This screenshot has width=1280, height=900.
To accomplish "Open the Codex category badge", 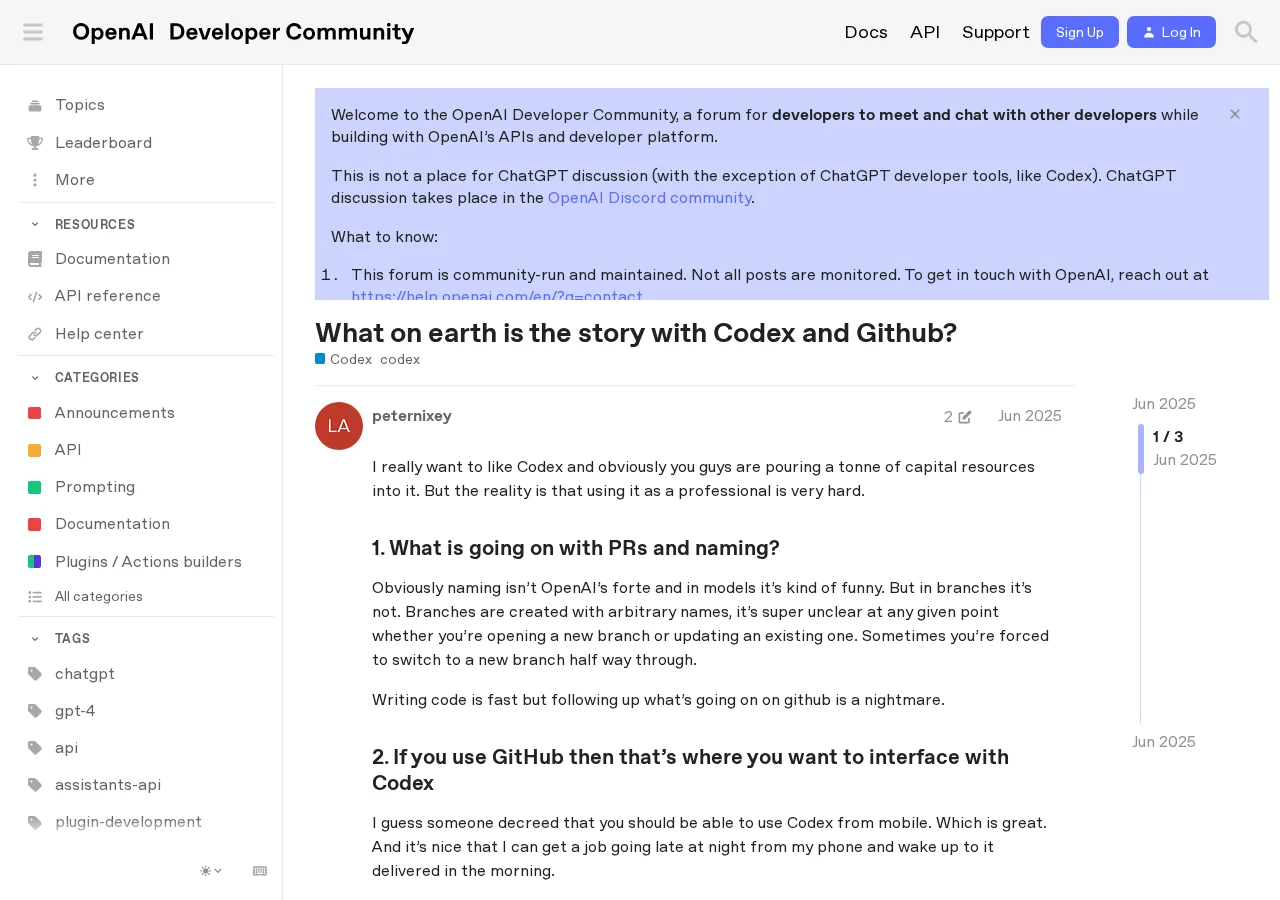I will click(344, 360).
